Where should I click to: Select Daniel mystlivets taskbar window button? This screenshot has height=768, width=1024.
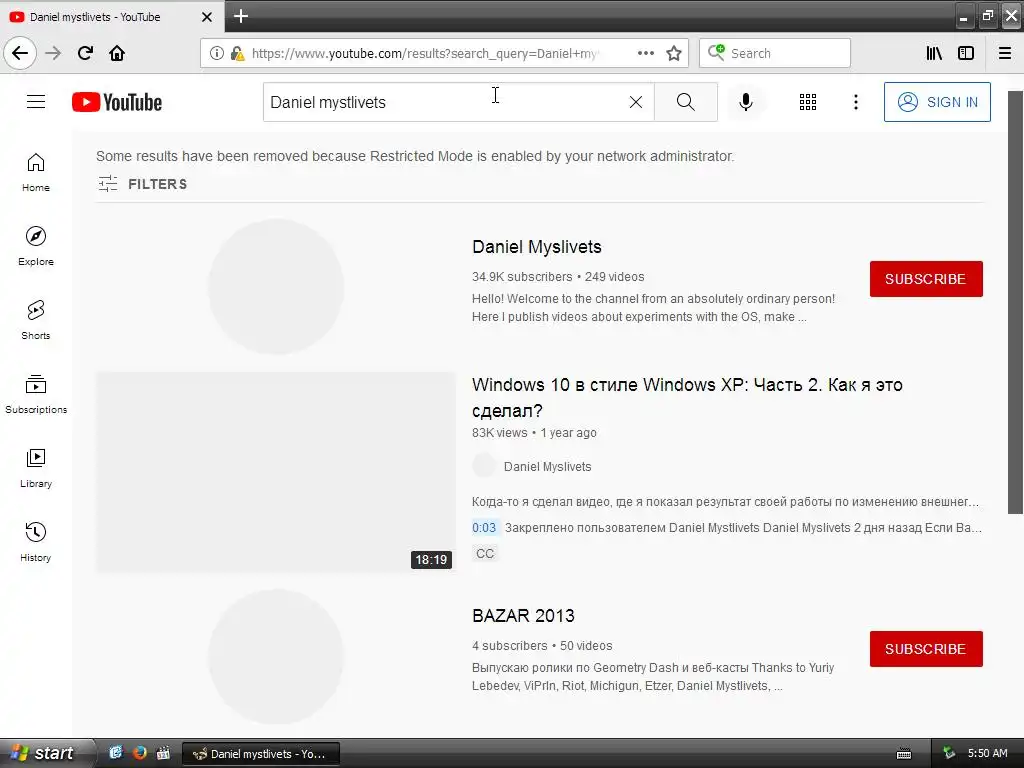pyautogui.click(x=261, y=754)
